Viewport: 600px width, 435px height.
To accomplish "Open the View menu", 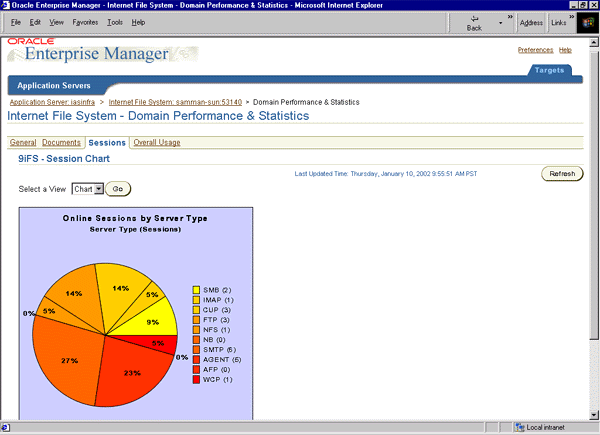I will click(x=56, y=23).
